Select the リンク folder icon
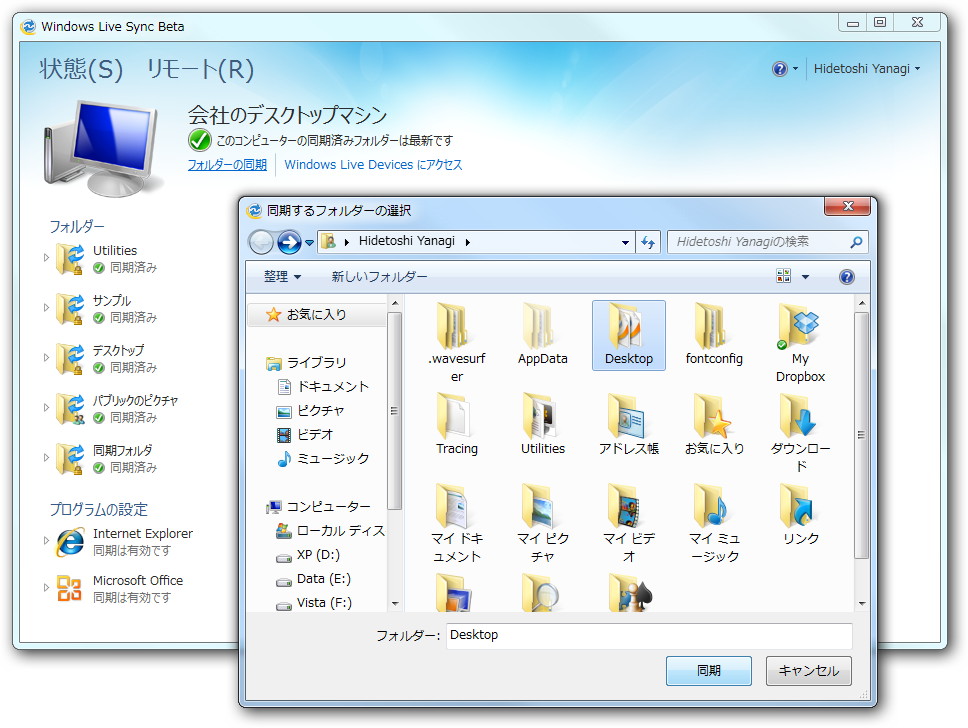 [x=799, y=506]
